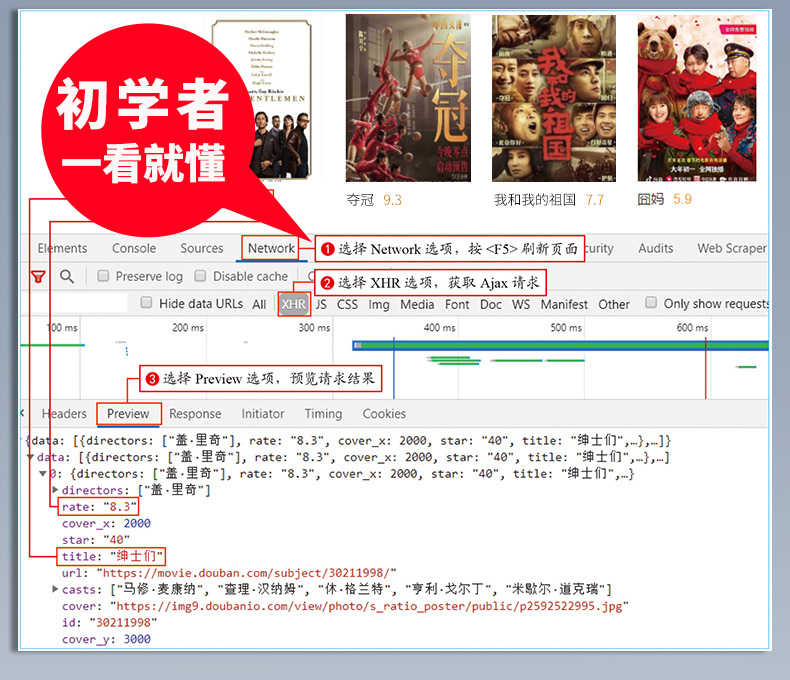Click the 夺冠 movie poster
Image resolution: width=790 pixels, height=680 pixels.
click(408, 98)
